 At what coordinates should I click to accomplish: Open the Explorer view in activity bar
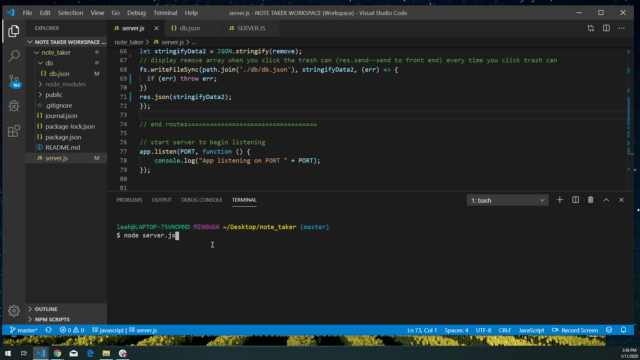(x=13, y=31)
